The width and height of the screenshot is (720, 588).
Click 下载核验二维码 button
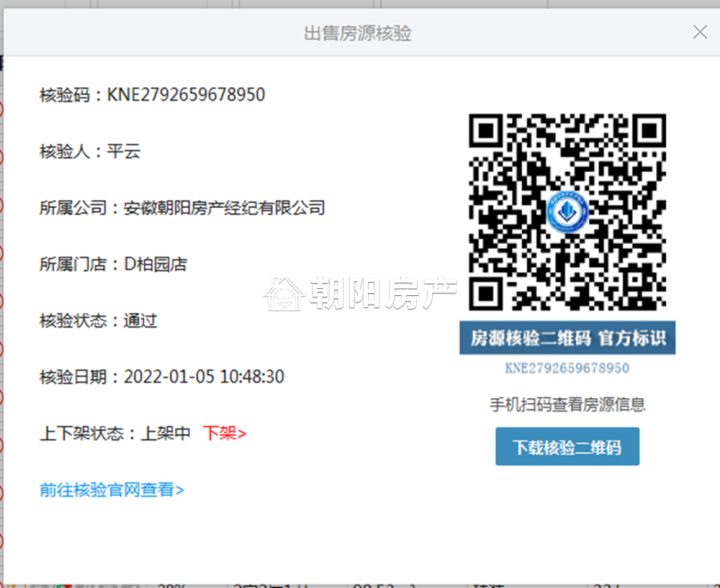567,447
